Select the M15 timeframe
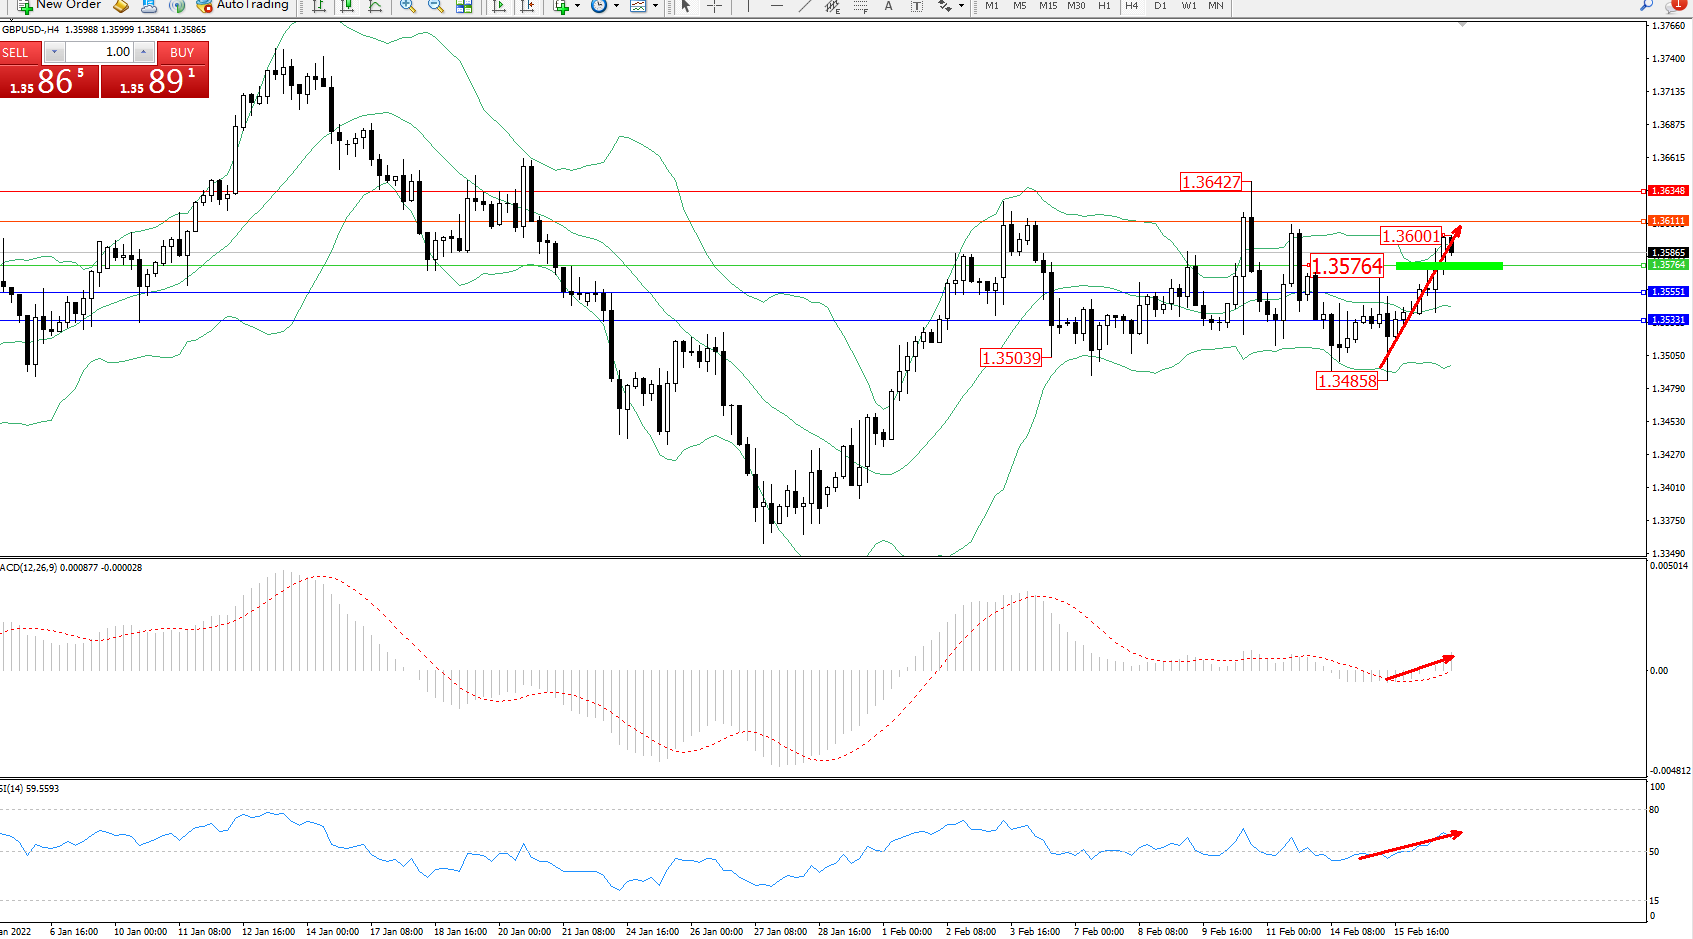The image size is (1693, 939). coord(1047,6)
